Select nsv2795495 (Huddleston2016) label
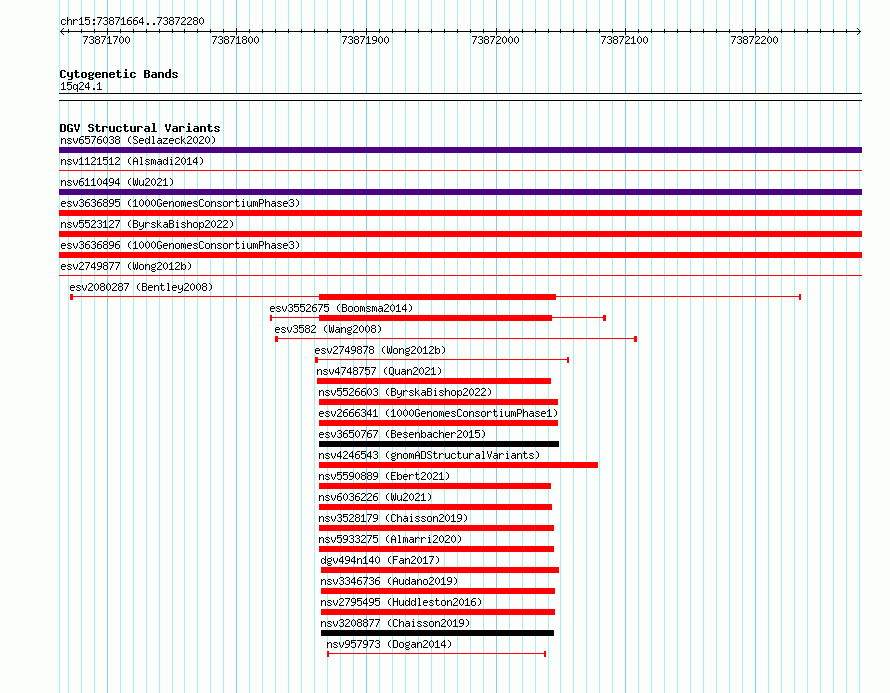 [401, 602]
